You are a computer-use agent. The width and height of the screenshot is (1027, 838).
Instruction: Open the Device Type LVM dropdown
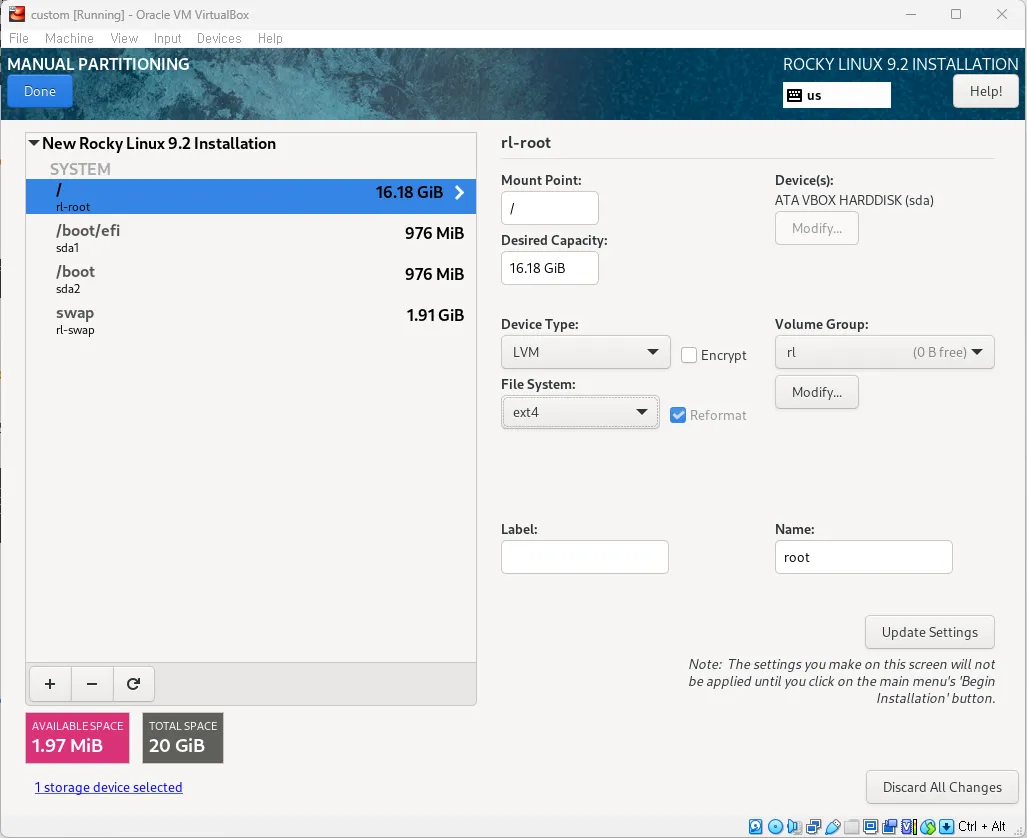click(585, 352)
